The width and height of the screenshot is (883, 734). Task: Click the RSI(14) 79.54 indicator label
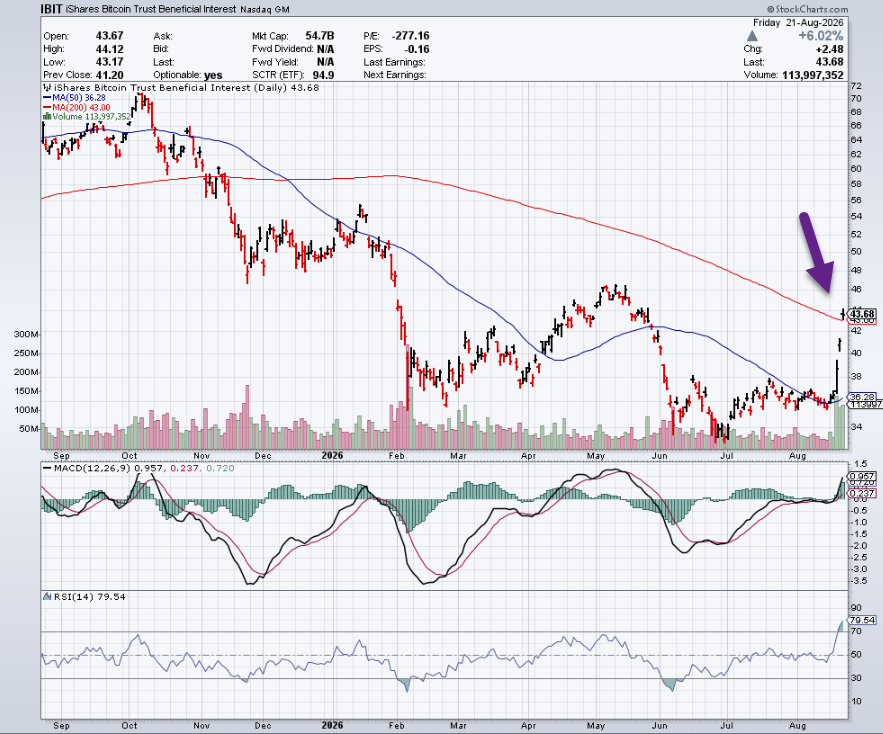(x=90, y=597)
